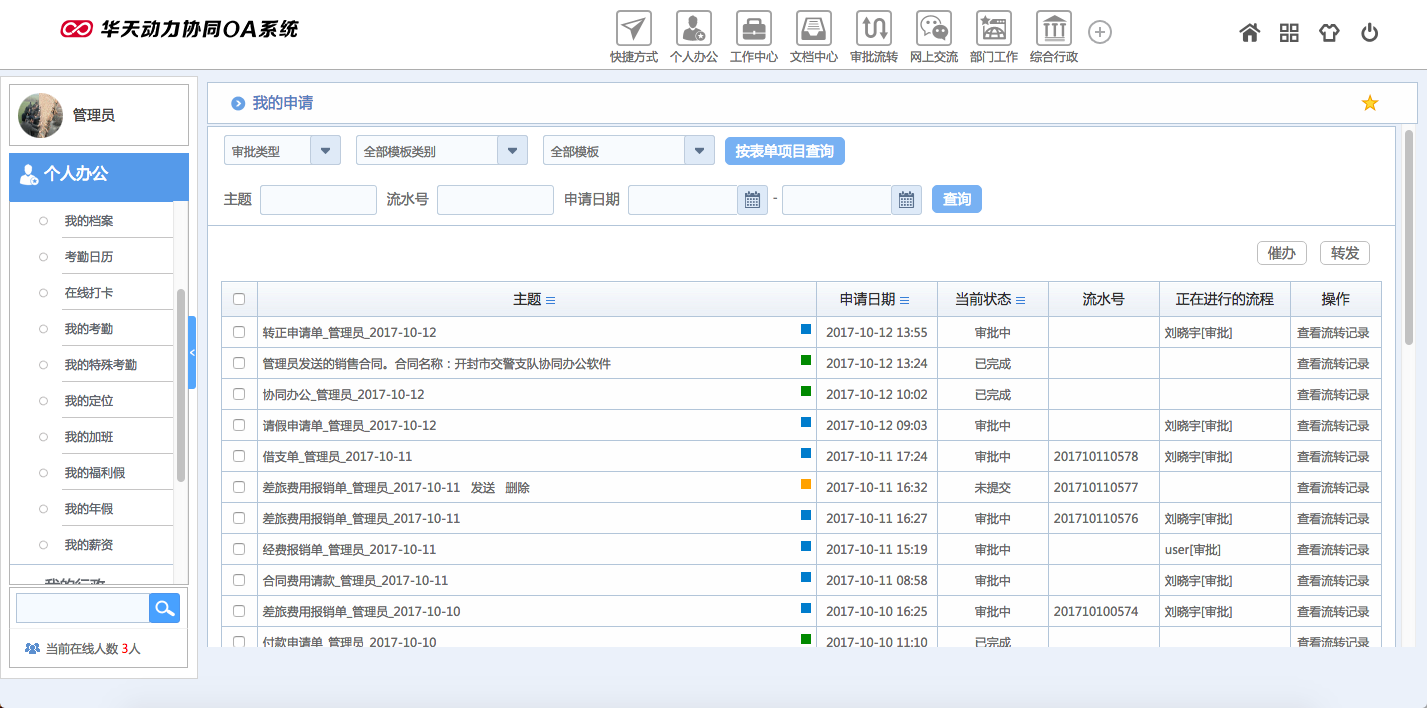The image size is (1427, 708).
Task: Open the 网上交流 online communication icon
Action: (x=933, y=28)
